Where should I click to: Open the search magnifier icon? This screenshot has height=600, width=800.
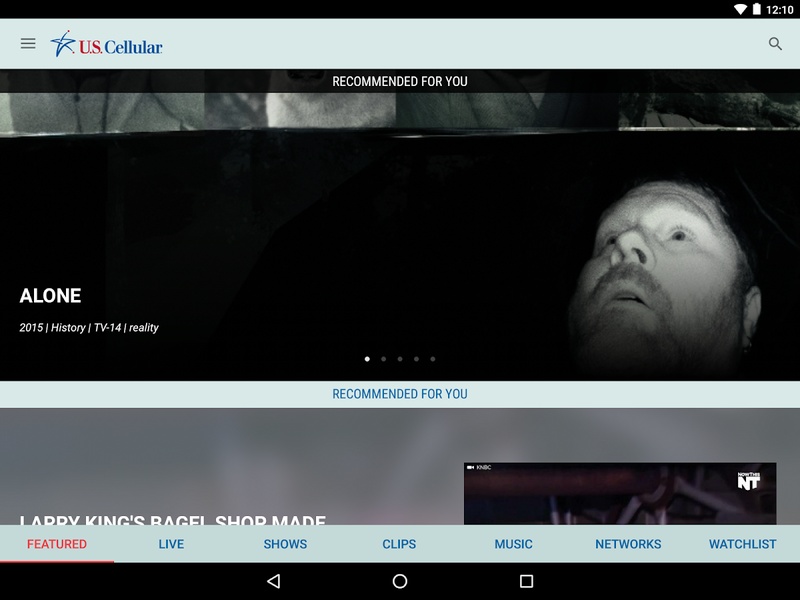(x=775, y=44)
